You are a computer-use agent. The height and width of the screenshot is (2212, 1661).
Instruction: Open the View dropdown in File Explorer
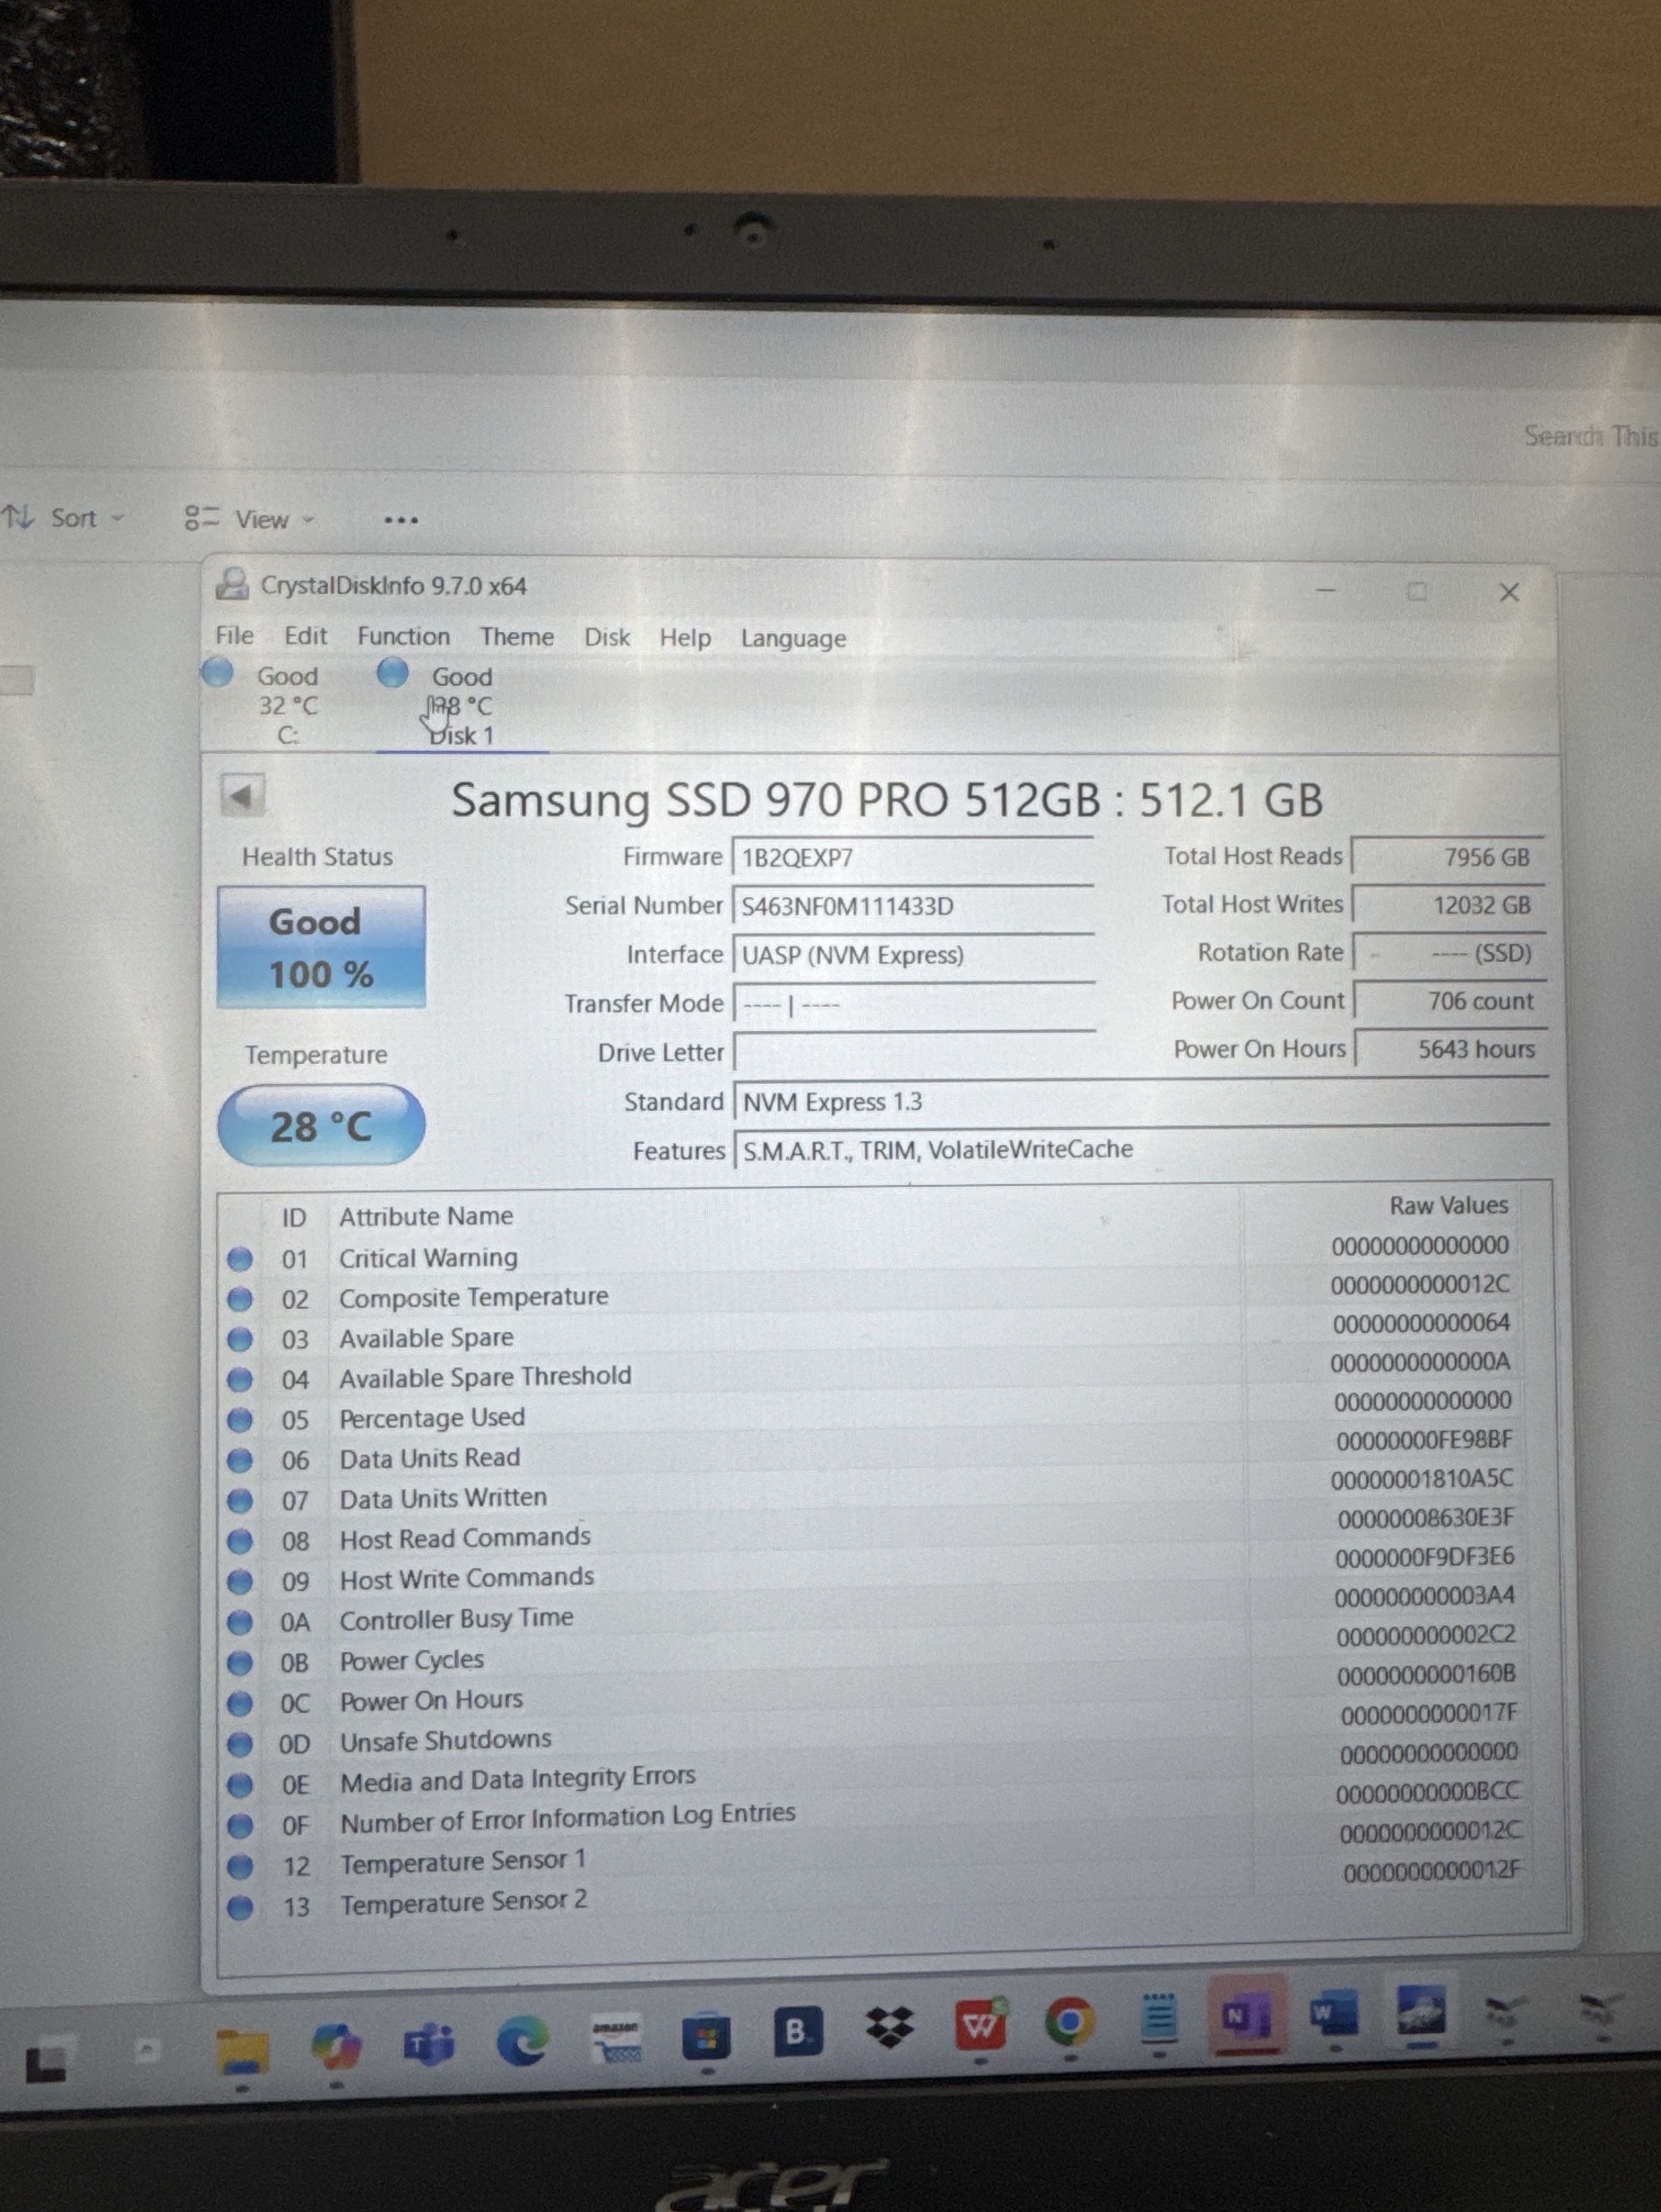(x=250, y=519)
